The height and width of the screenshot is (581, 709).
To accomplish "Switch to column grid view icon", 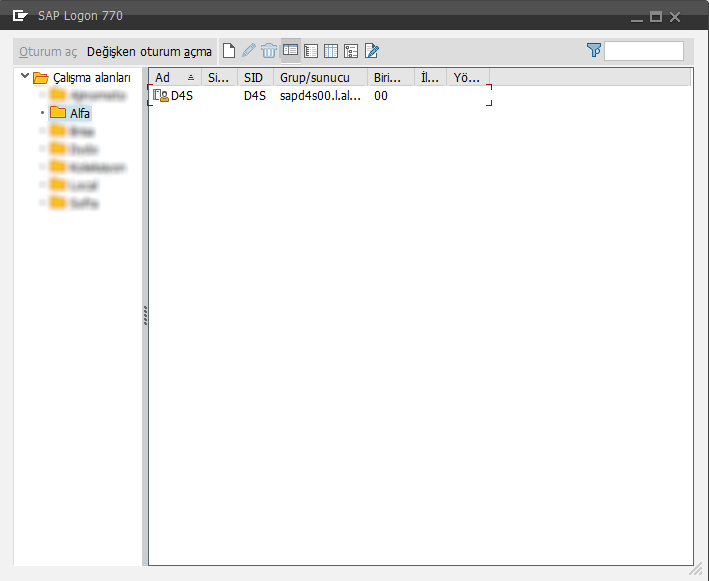I will pos(331,51).
